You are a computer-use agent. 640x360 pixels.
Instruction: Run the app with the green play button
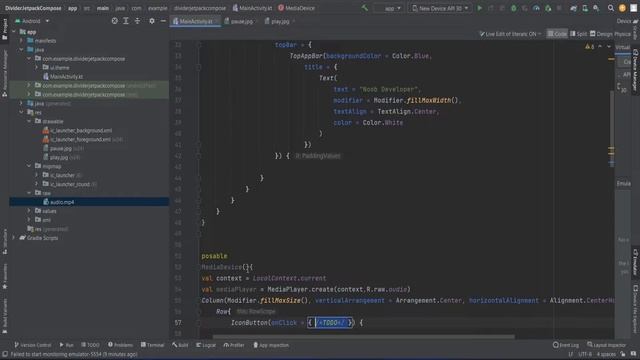tap(480, 8)
